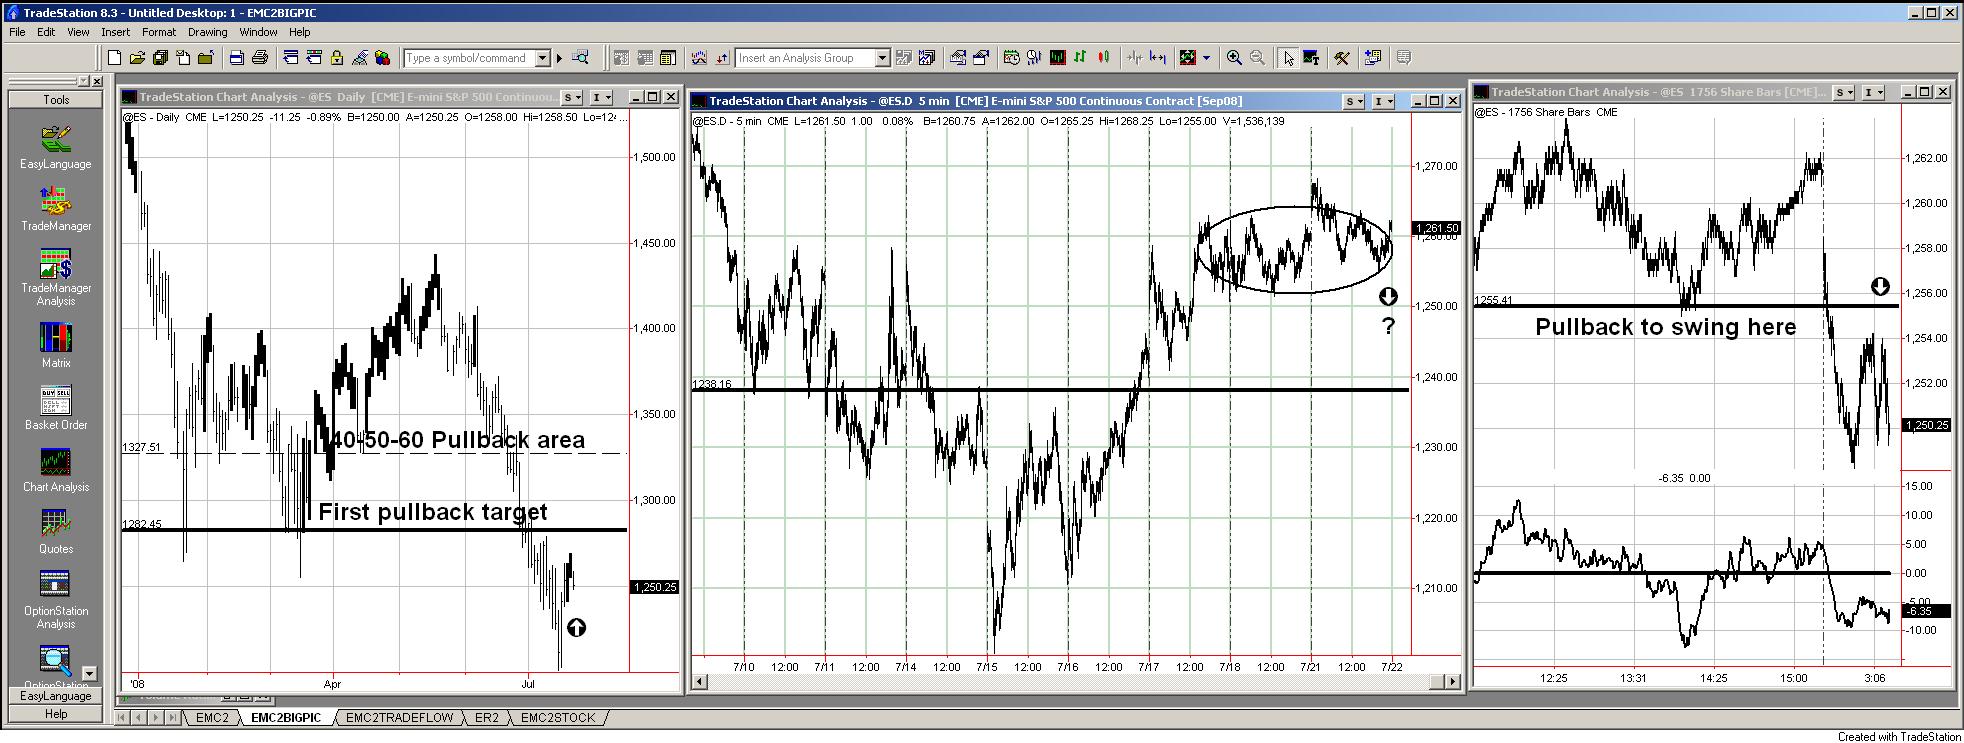This screenshot has width=1964, height=743.
Task: Open the I dropdown in Share Bars chart title
Action: 1874,92
